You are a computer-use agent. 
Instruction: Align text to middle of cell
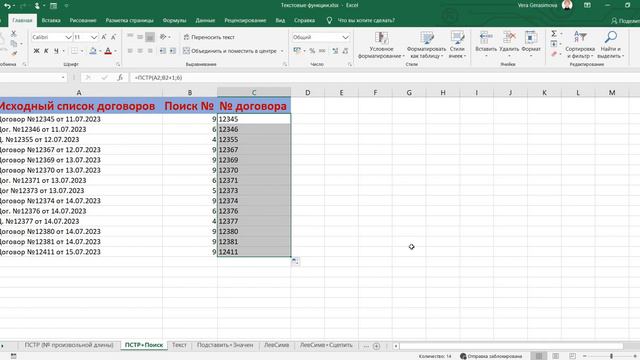coord(140,37)
